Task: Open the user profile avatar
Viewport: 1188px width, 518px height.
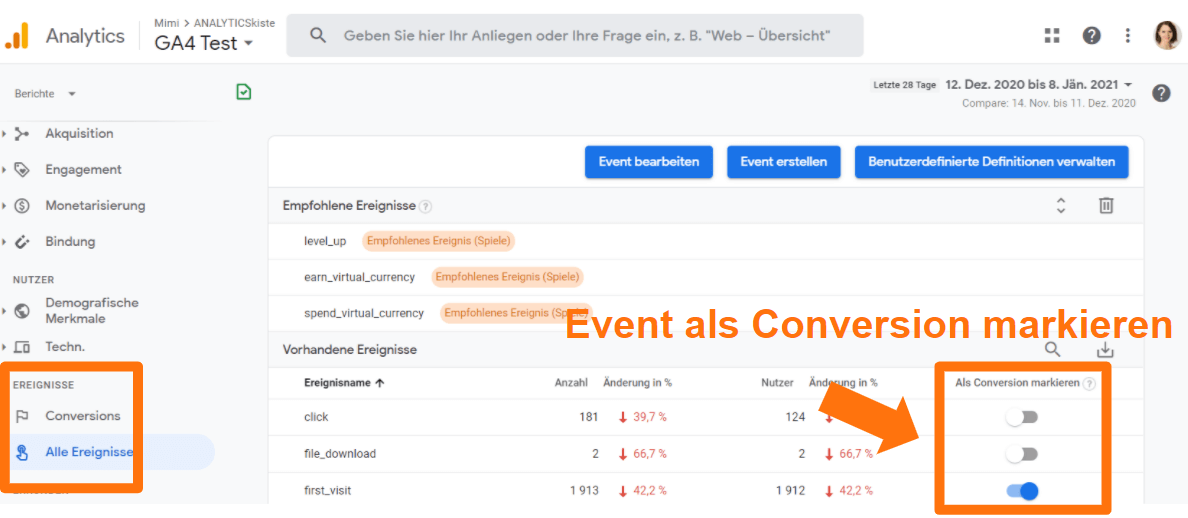Action: [1167, 35]
